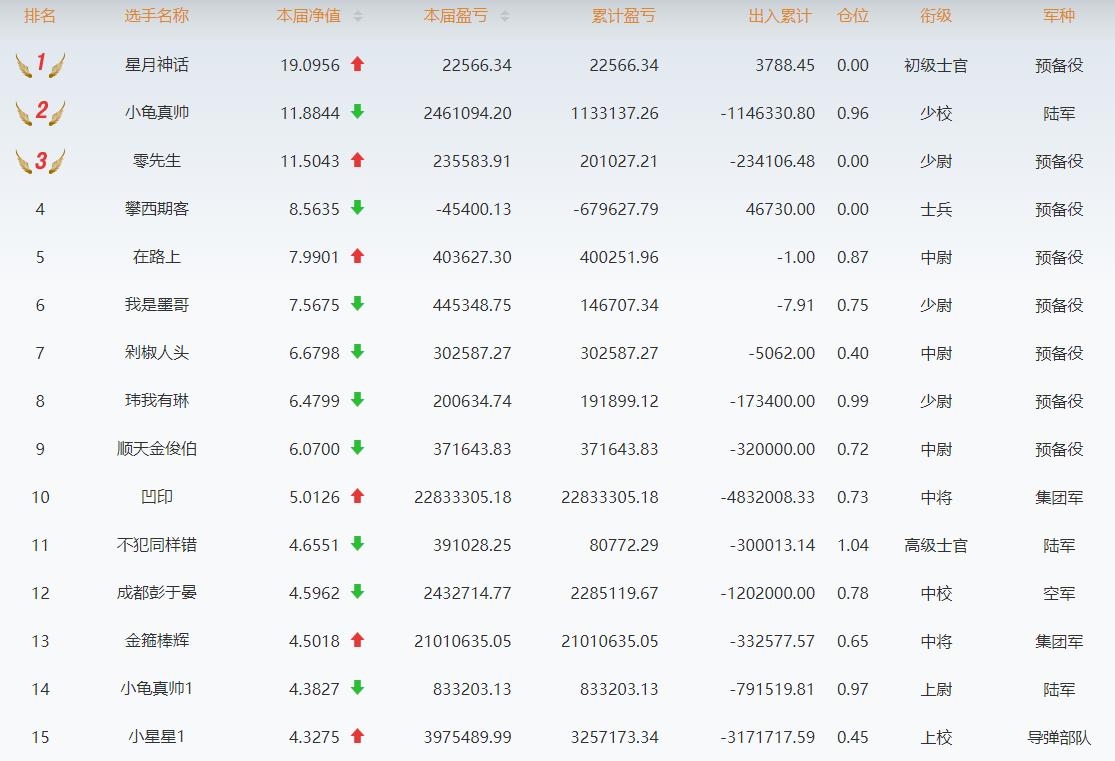The width and height of the screenshot is (1115, 761).
Task: Sort by 本届净值 using sort arrows
Action: click(x=358, y=16)
